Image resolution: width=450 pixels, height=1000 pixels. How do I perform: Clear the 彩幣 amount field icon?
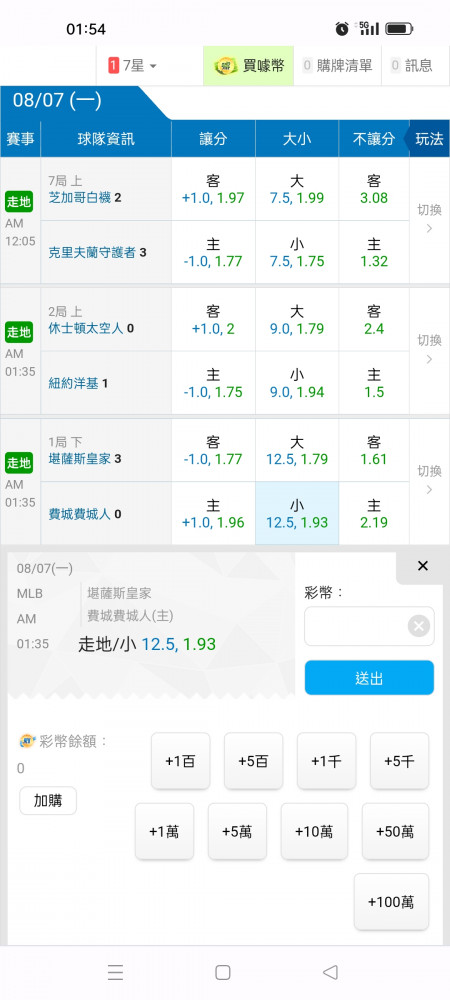(419, 626)
